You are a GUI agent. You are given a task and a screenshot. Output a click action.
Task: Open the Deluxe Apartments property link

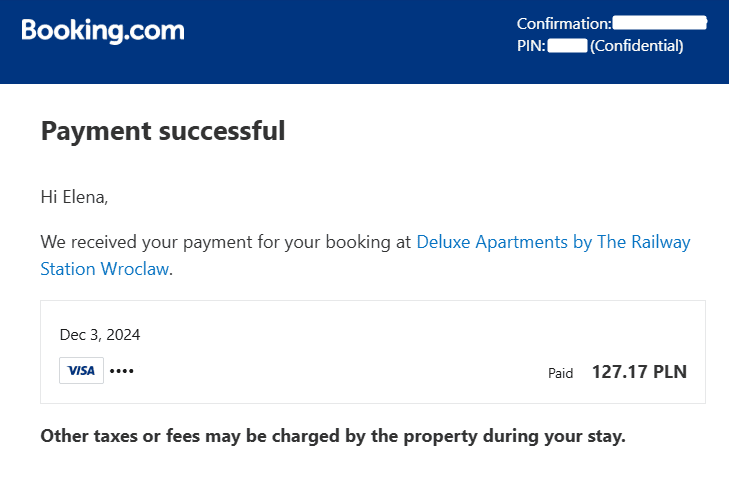coord(553,242)
